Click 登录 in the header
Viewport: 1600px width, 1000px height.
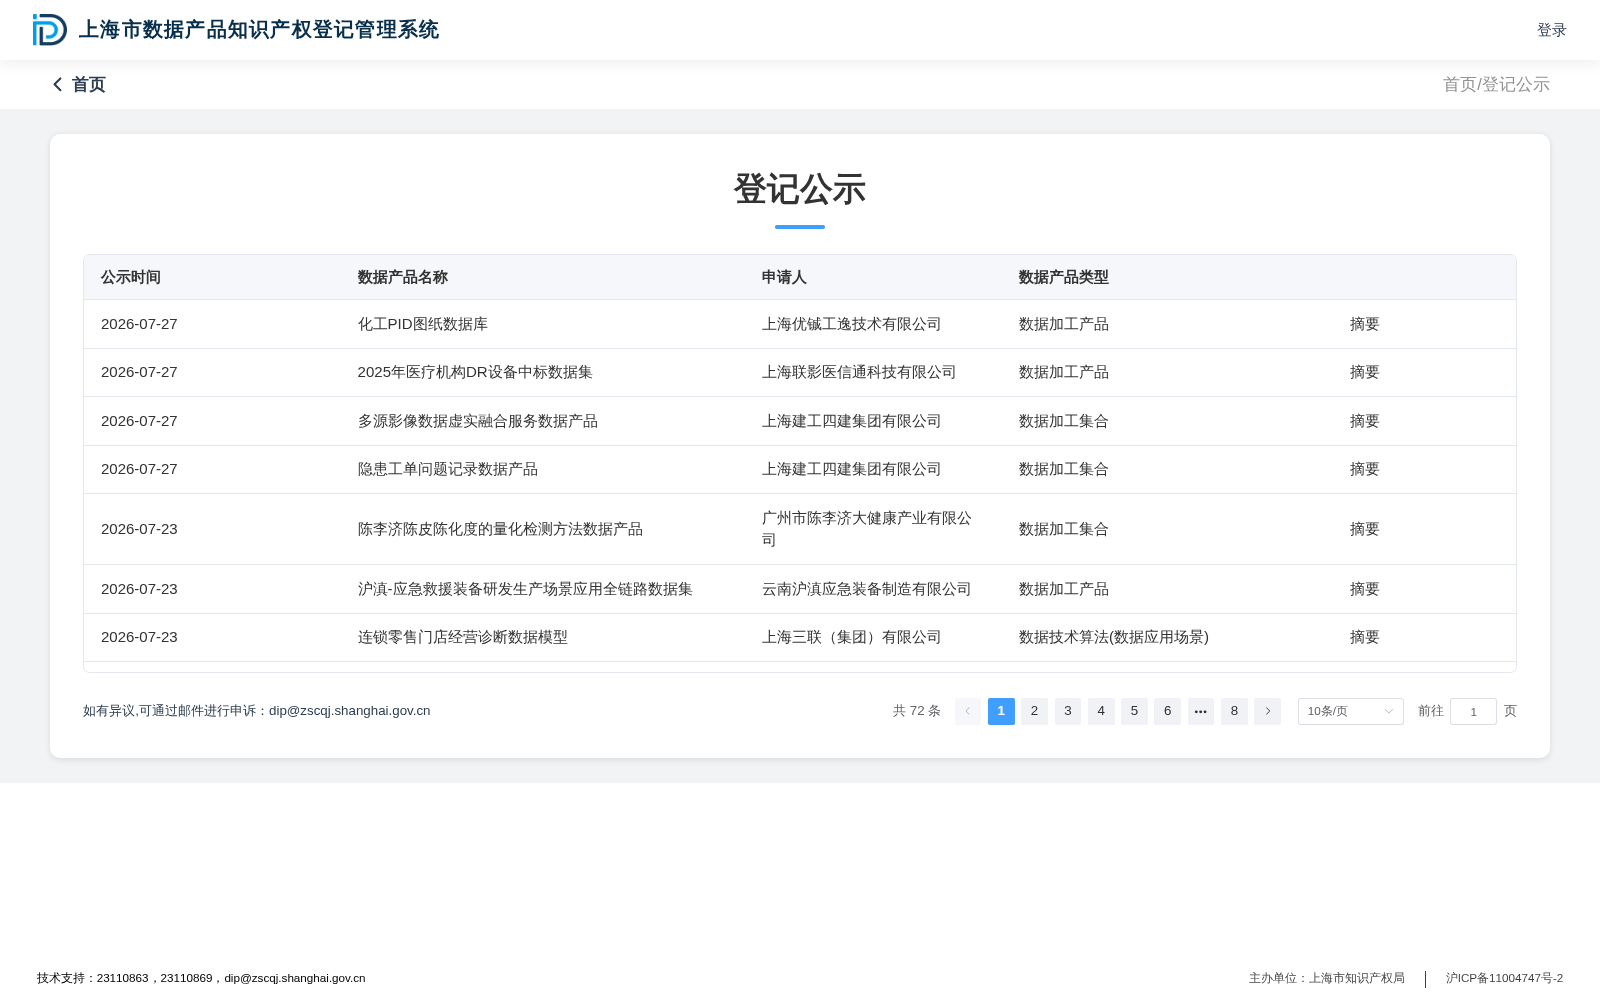pyautogui.click(x=1552, y=30)
